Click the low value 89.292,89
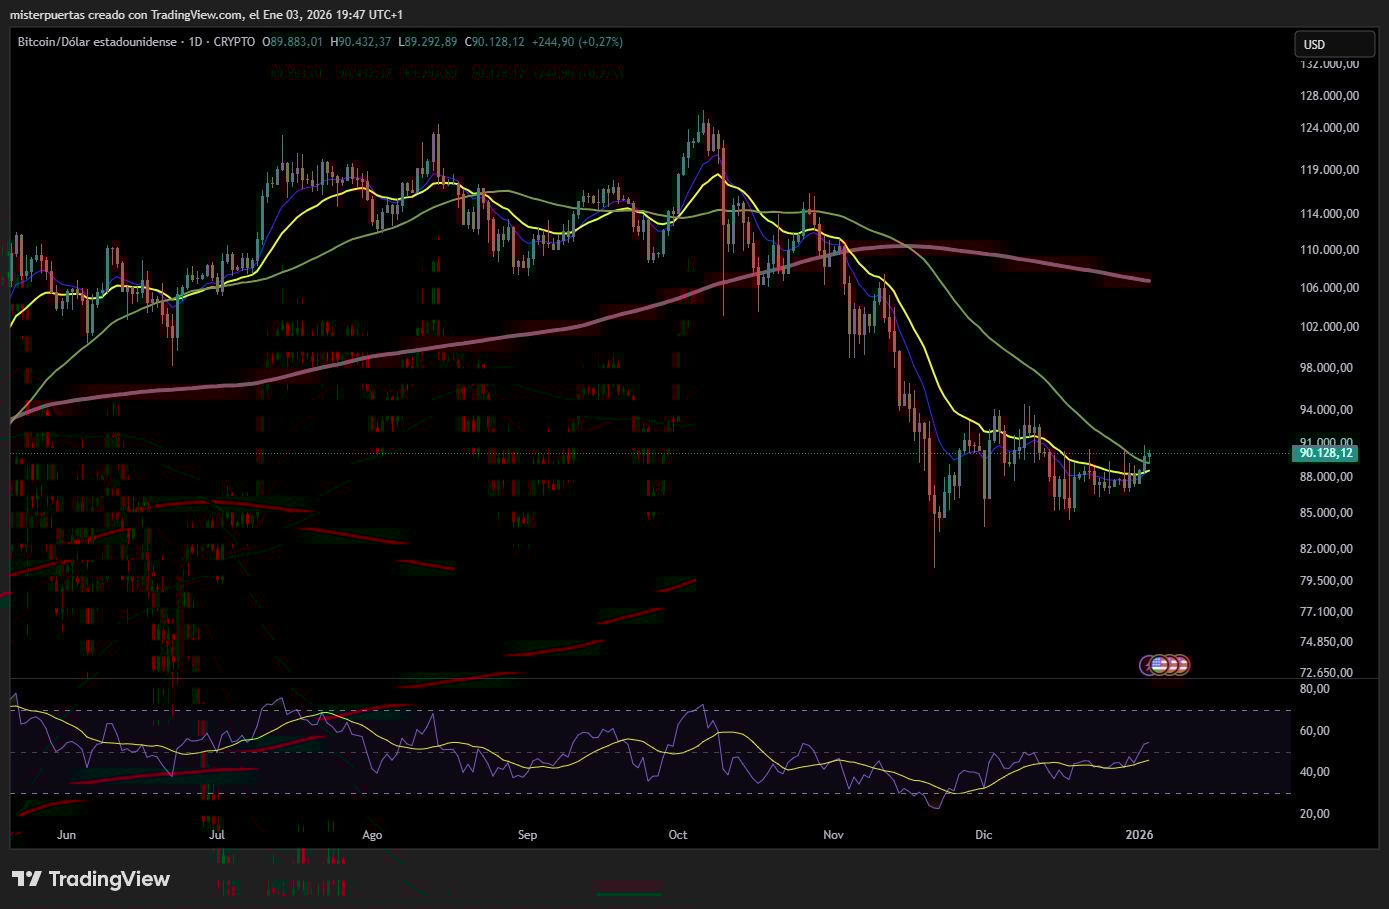The width and height of the screenshot is (1389, 909). pyautogui.click(x=429, y=42)
